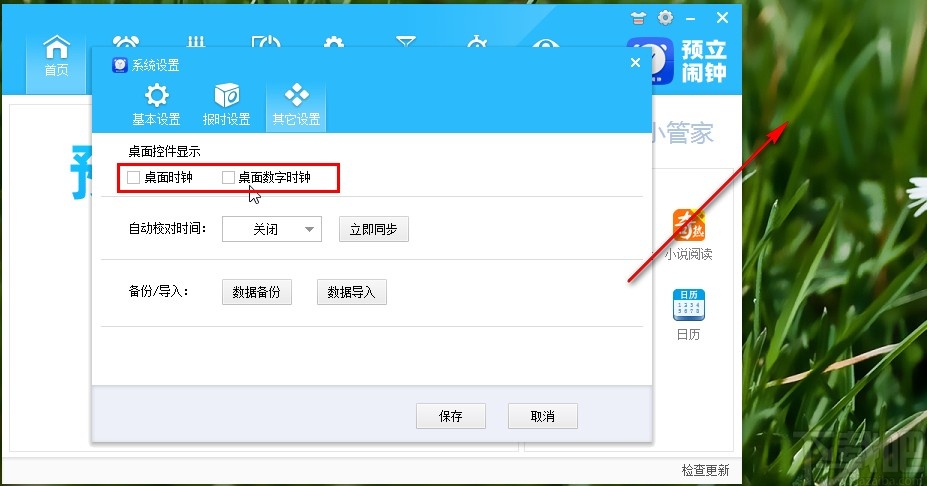Select the 其它设置 tab
The width and height of the screenshot is (927, 486).
click(x=296, y=105)
